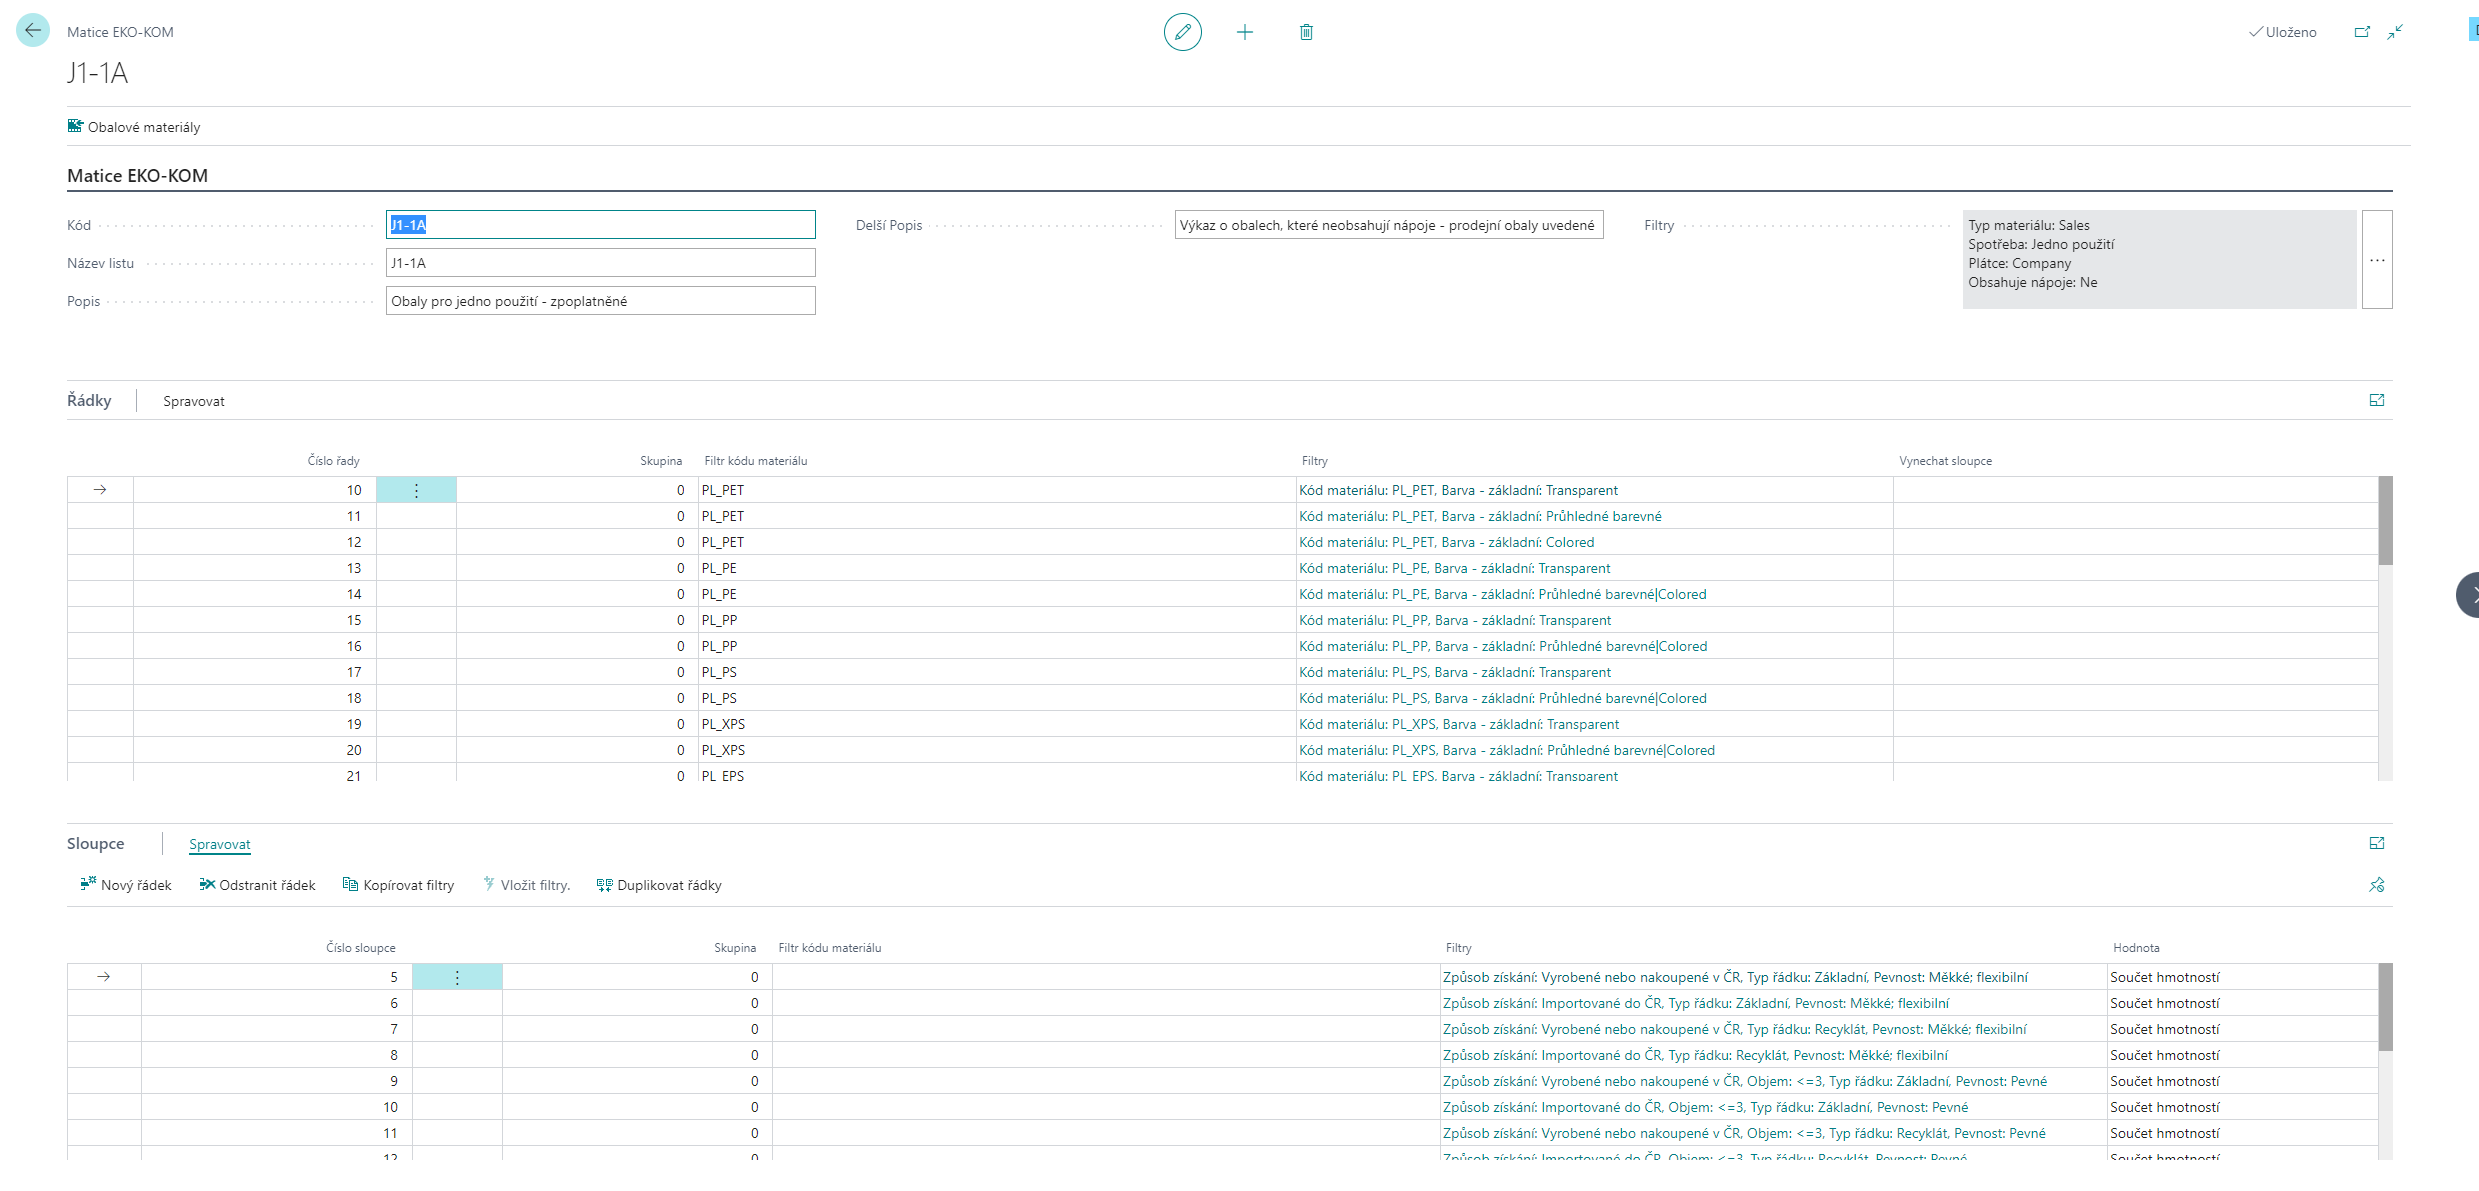Open this page in a new window
Viewport: 2479px width, 1191px height.
[x=2362, y=32]
